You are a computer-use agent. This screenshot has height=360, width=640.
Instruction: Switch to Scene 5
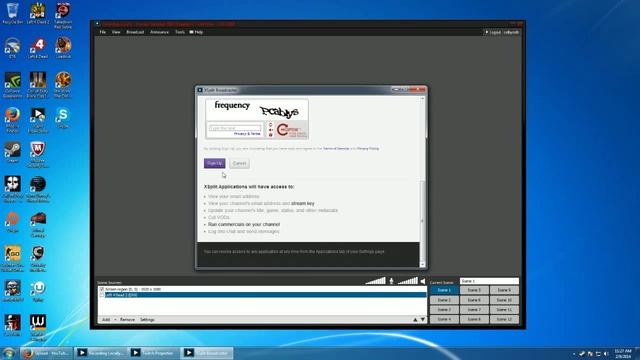474,290
